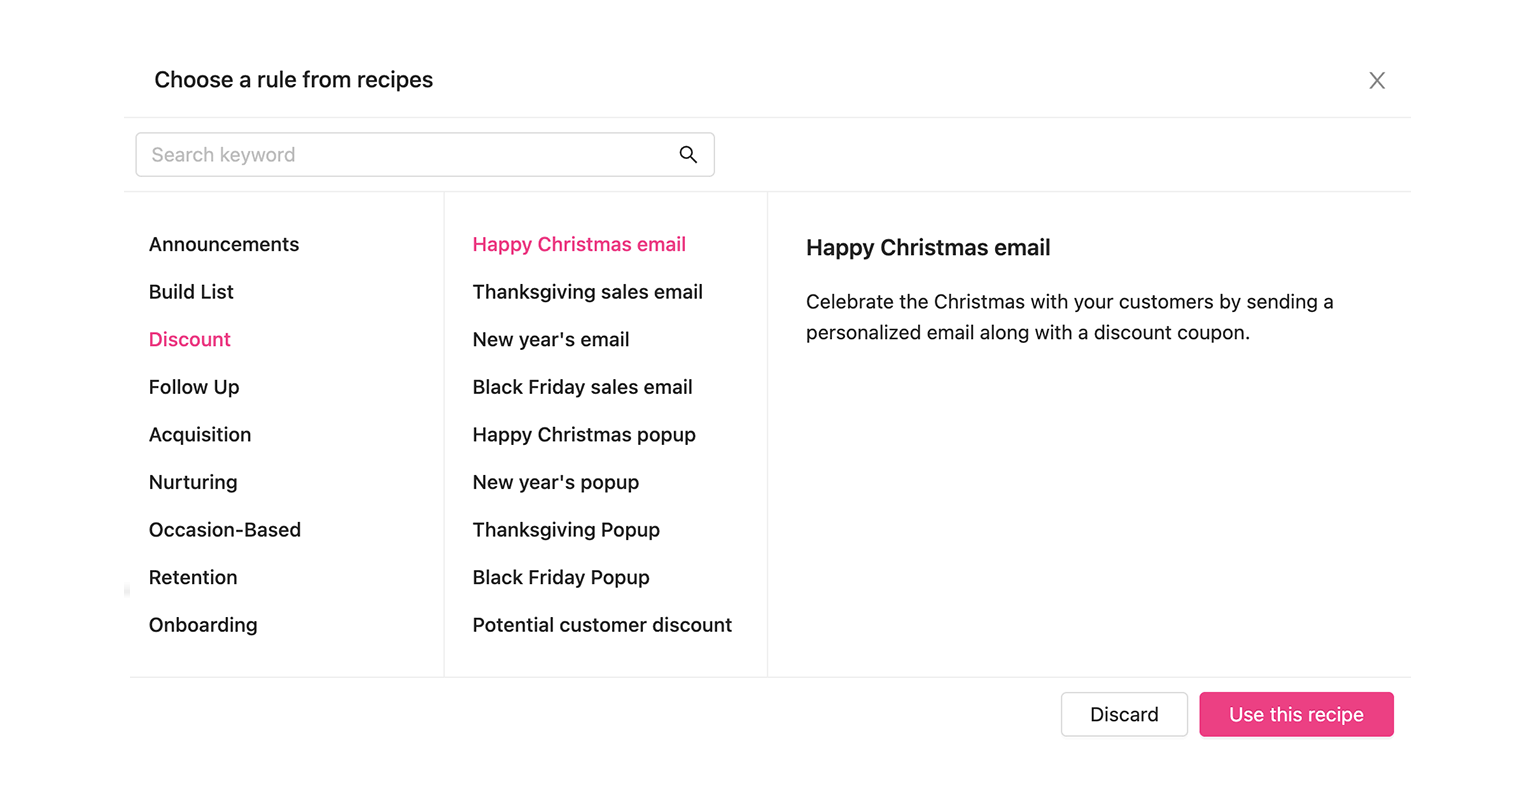
Task: Click the search magnifier icon
Action: (x=688, y=154)
